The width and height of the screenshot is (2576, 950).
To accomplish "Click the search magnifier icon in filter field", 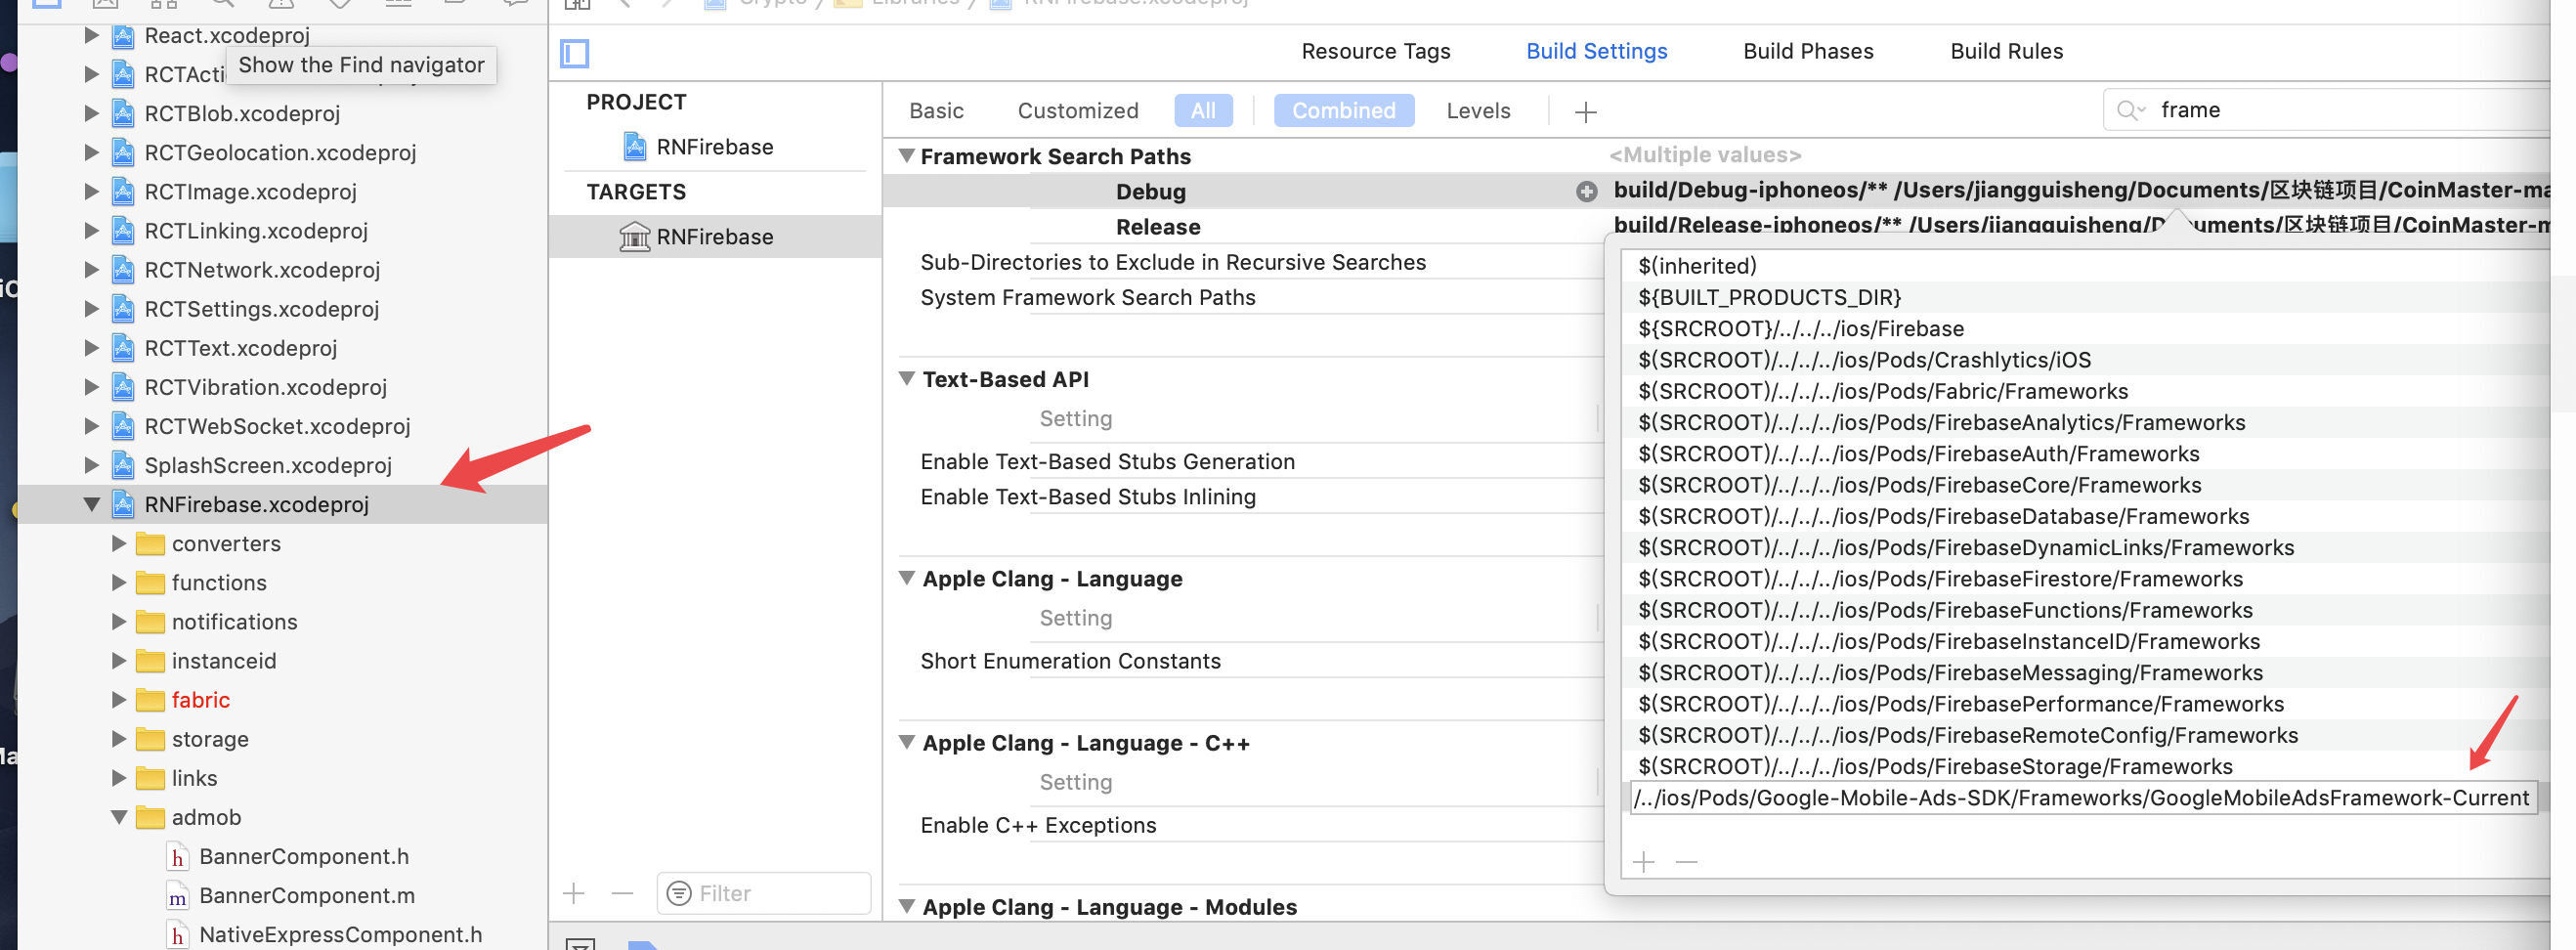I will (2130, 110).
